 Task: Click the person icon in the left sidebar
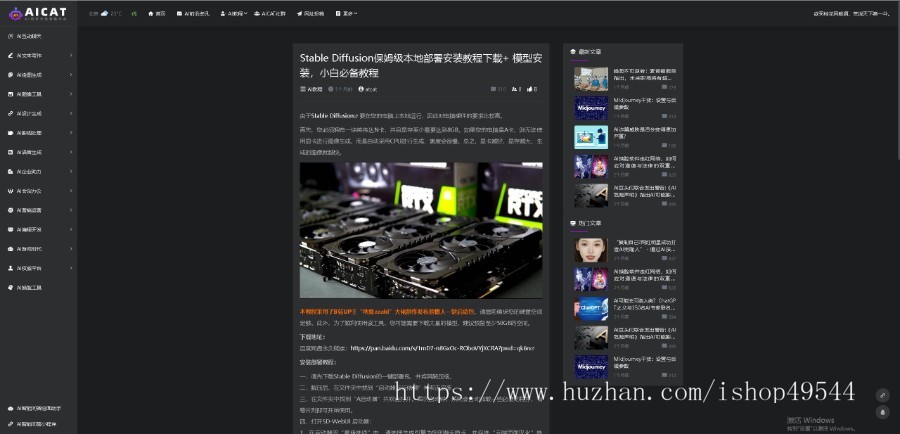coord(10,268)
